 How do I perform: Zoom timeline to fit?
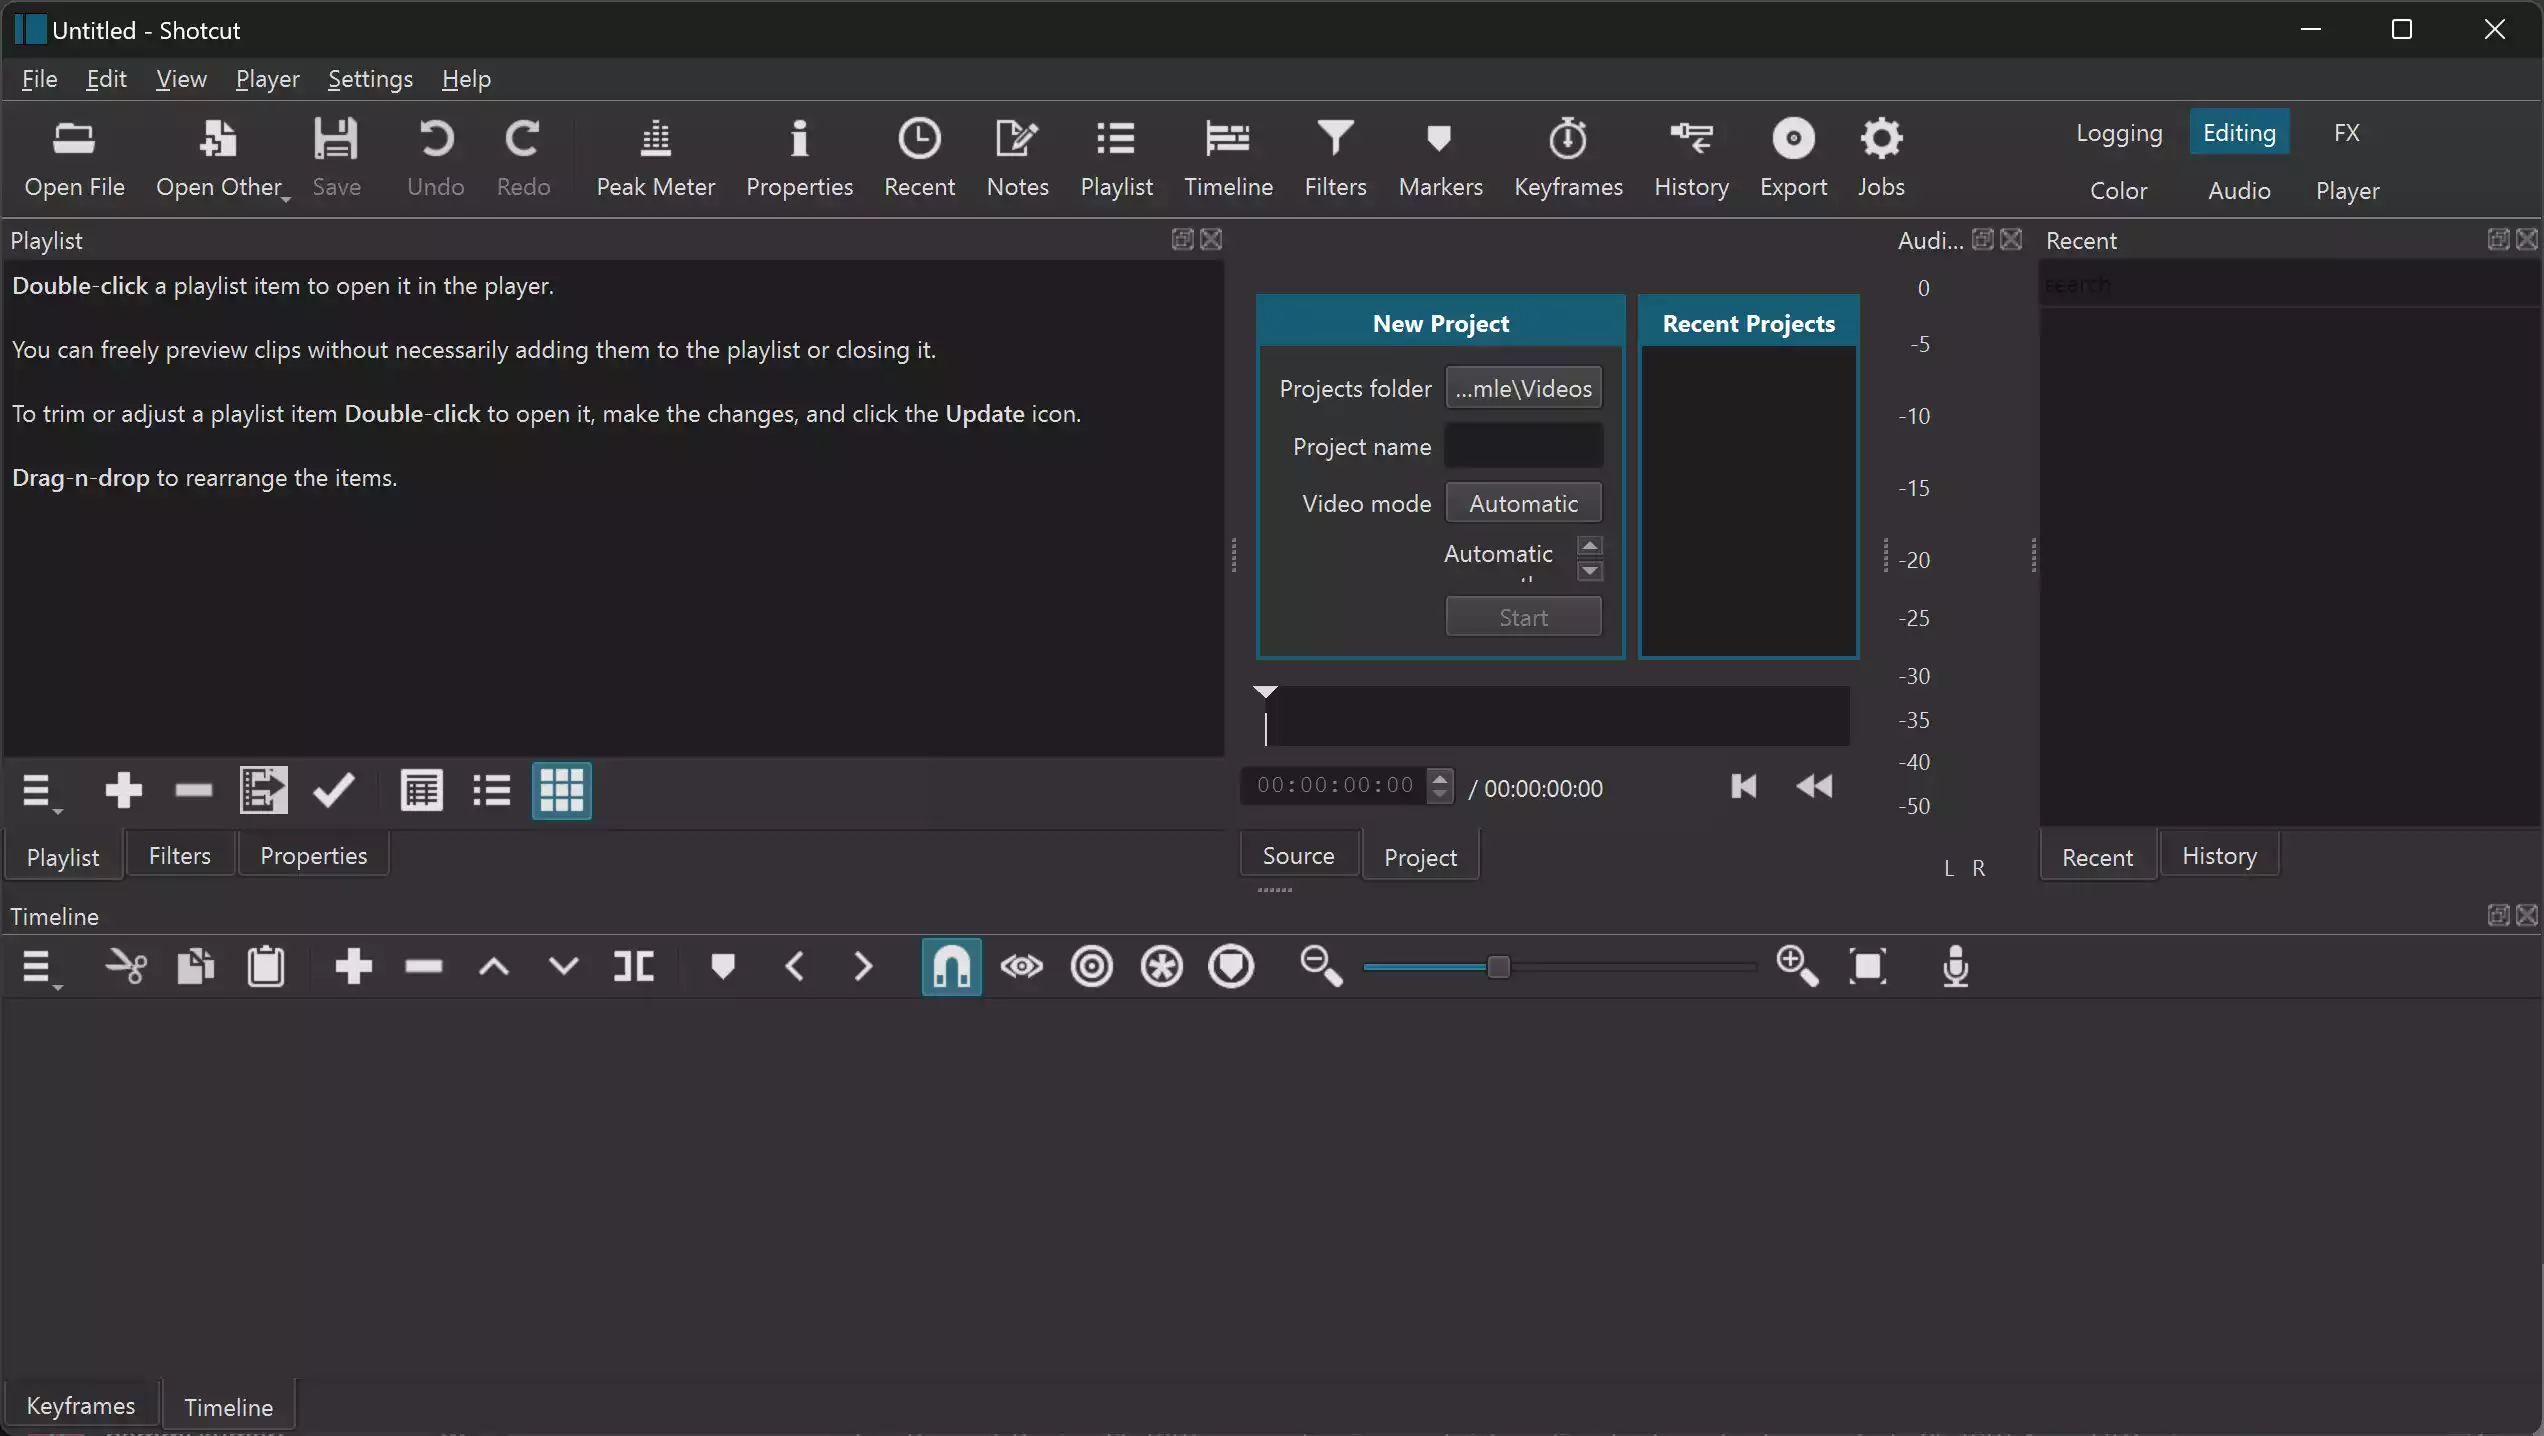pyautogui.click(x=1868, y=967)
